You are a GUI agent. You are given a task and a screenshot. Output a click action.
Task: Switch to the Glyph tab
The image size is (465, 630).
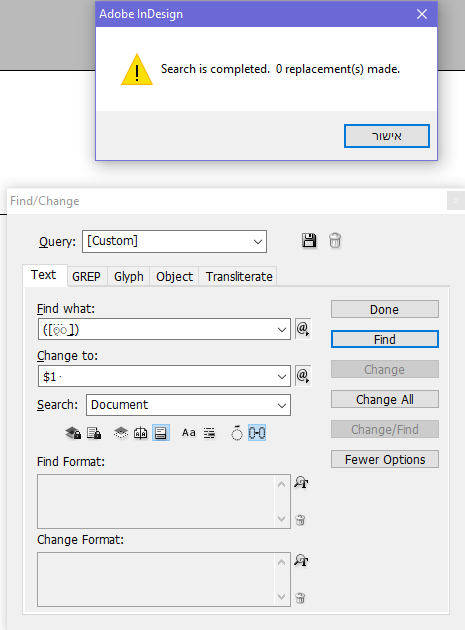[x=129, y=276]
